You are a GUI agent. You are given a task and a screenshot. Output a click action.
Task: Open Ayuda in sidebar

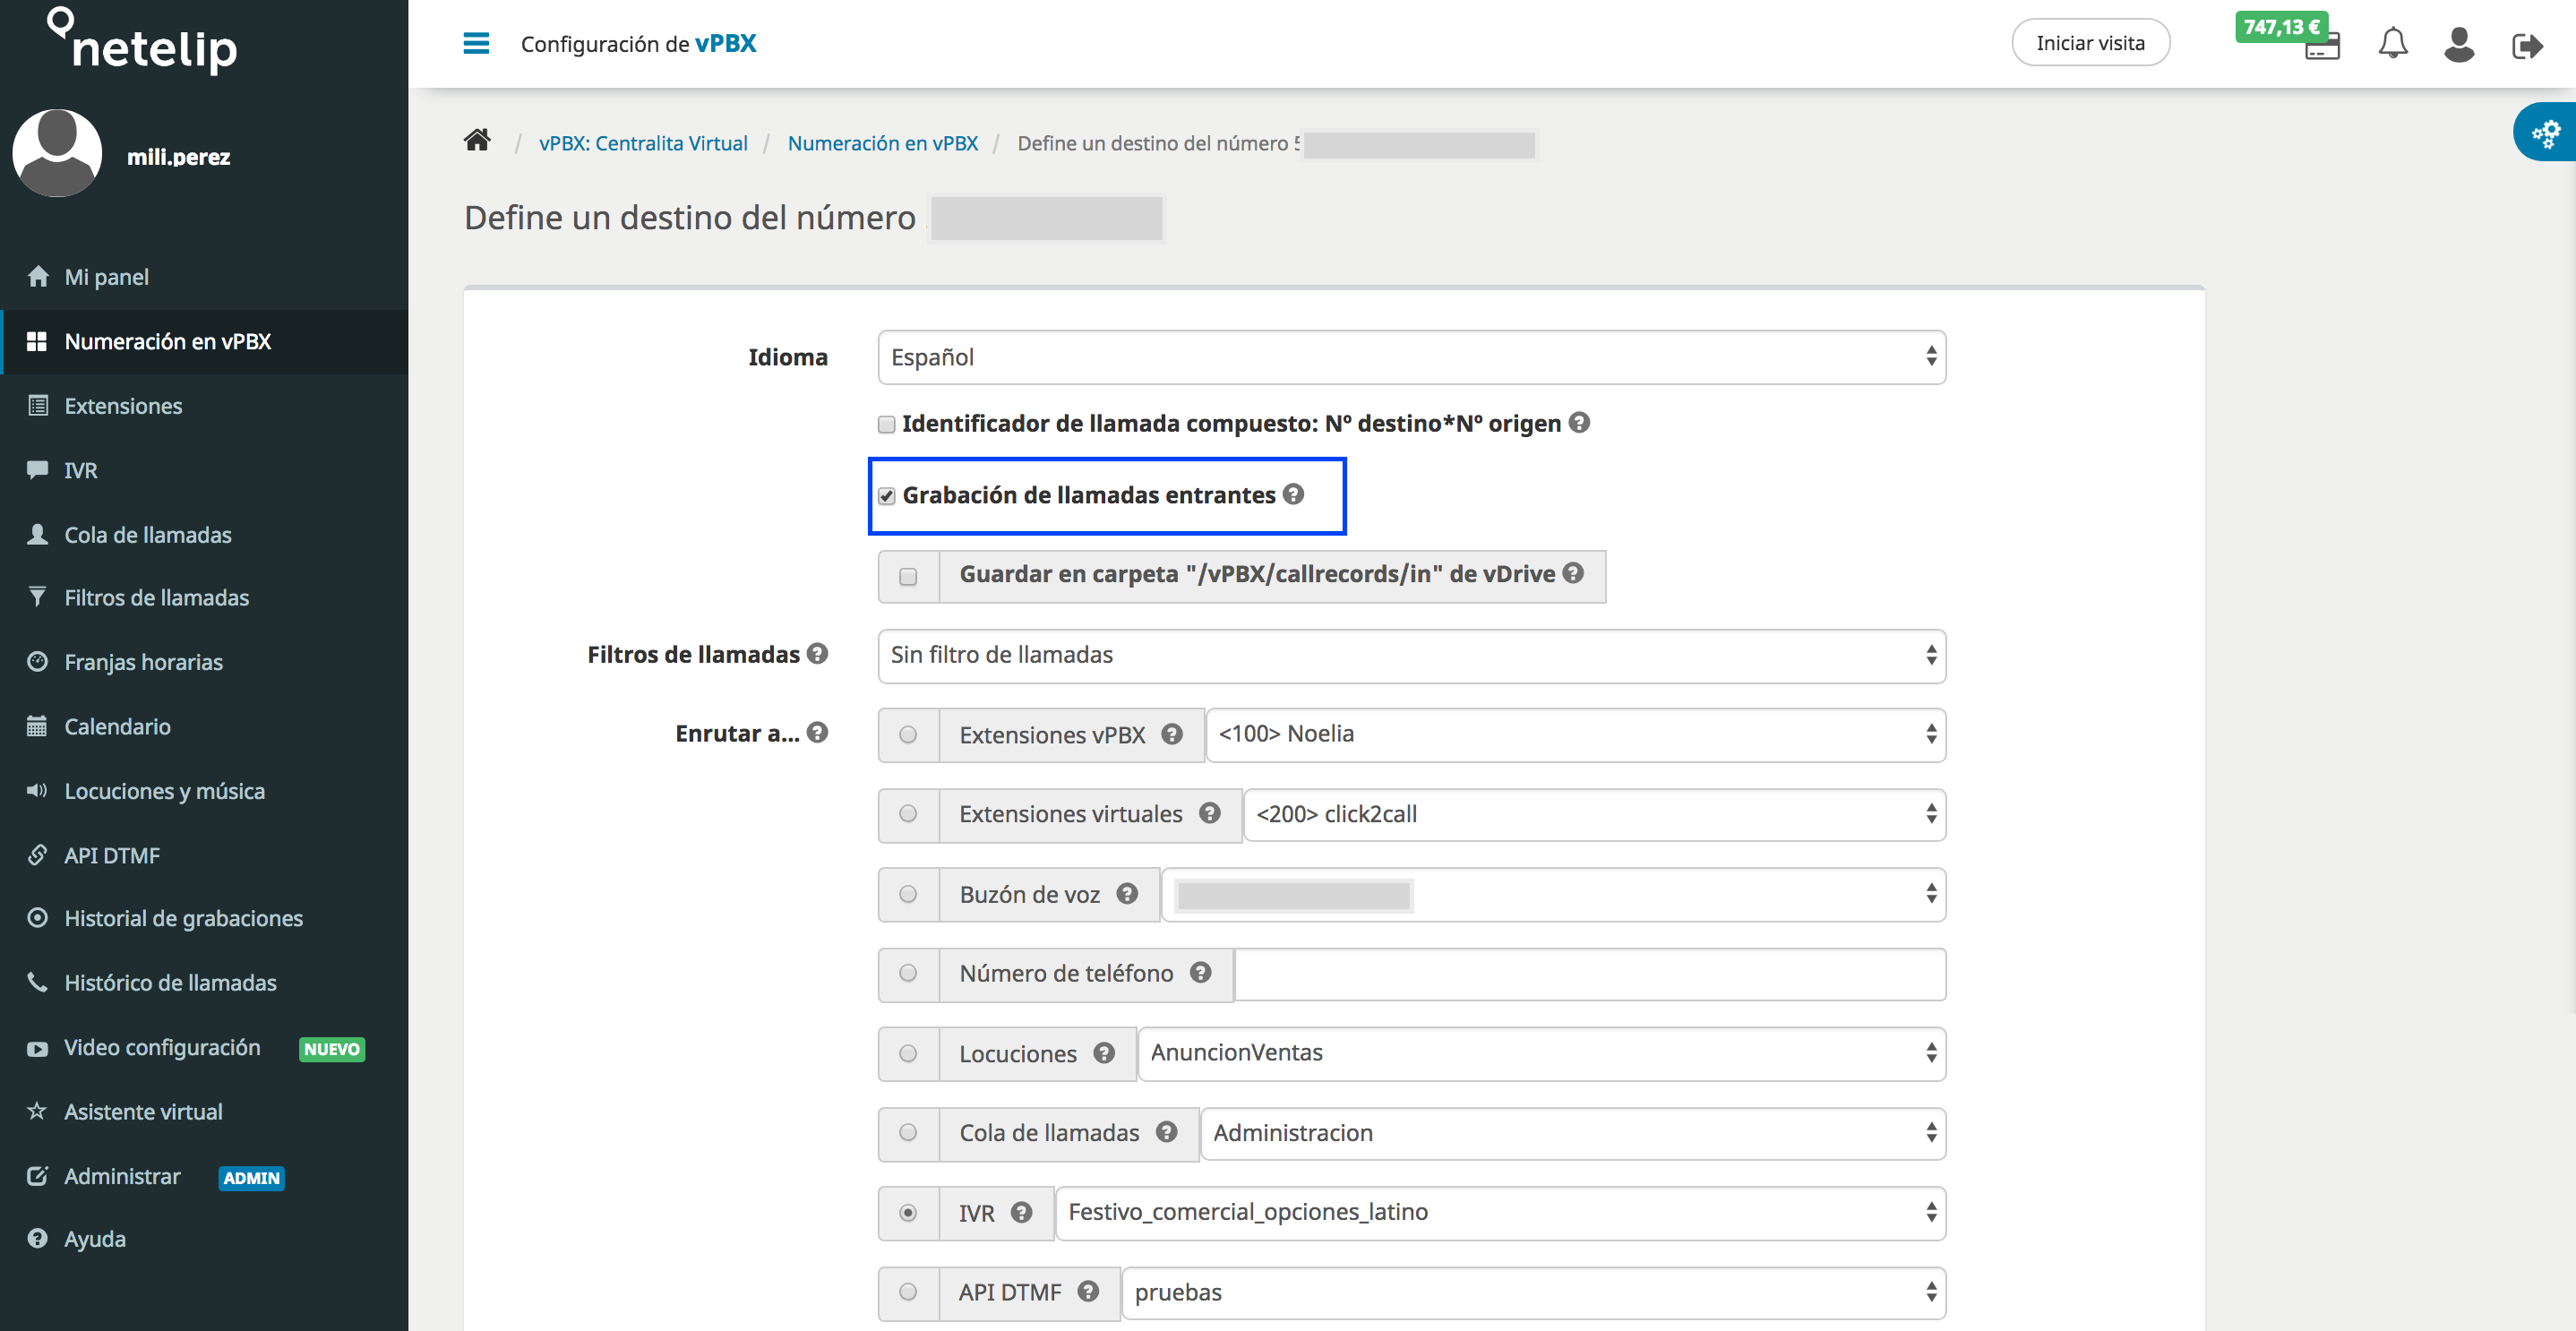coord(204,1238)
